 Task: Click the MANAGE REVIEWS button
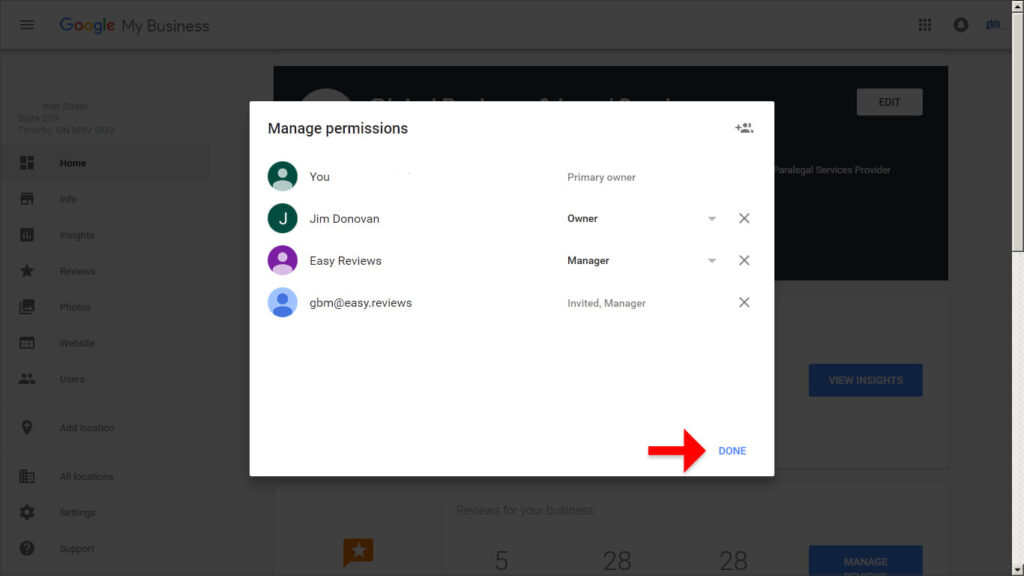point(865,561)
